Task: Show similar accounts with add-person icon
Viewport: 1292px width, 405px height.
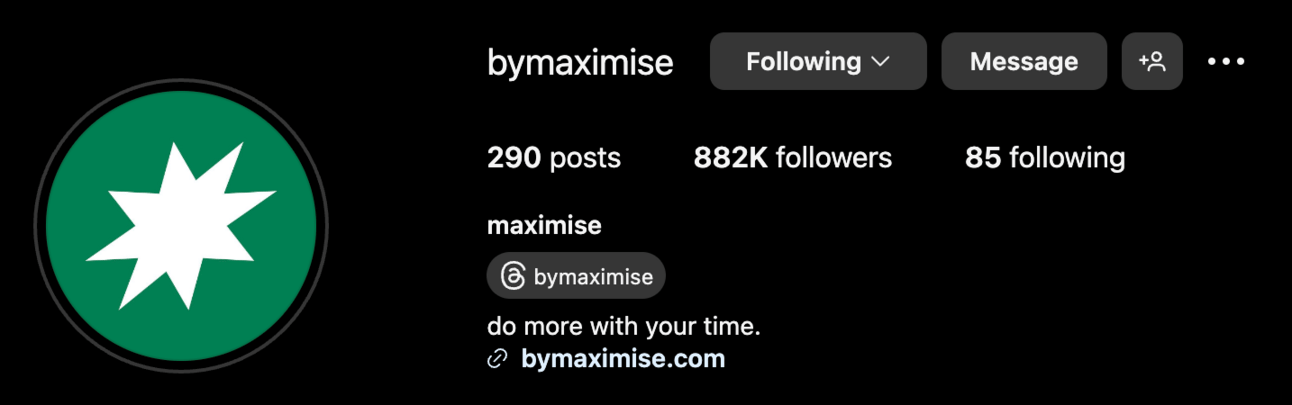Action: click(1152, 61)
